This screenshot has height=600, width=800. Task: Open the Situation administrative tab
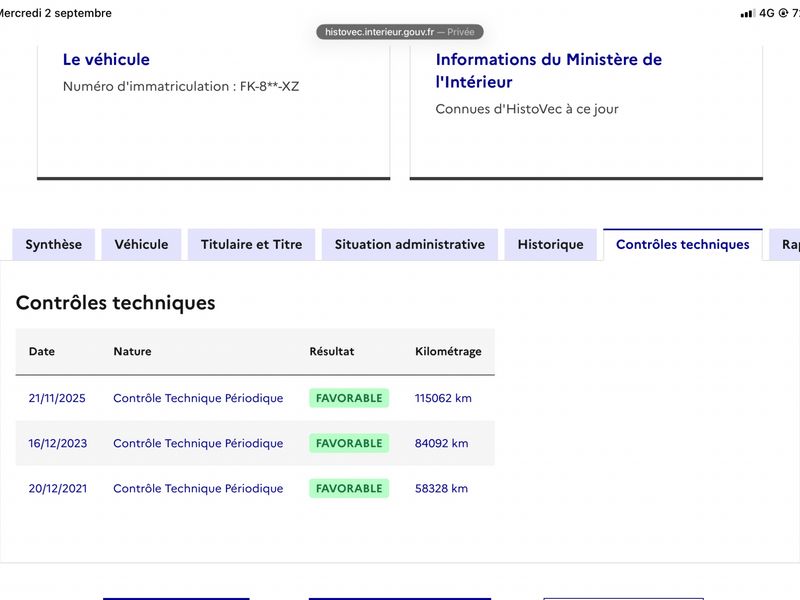click(x=410, y=244)
